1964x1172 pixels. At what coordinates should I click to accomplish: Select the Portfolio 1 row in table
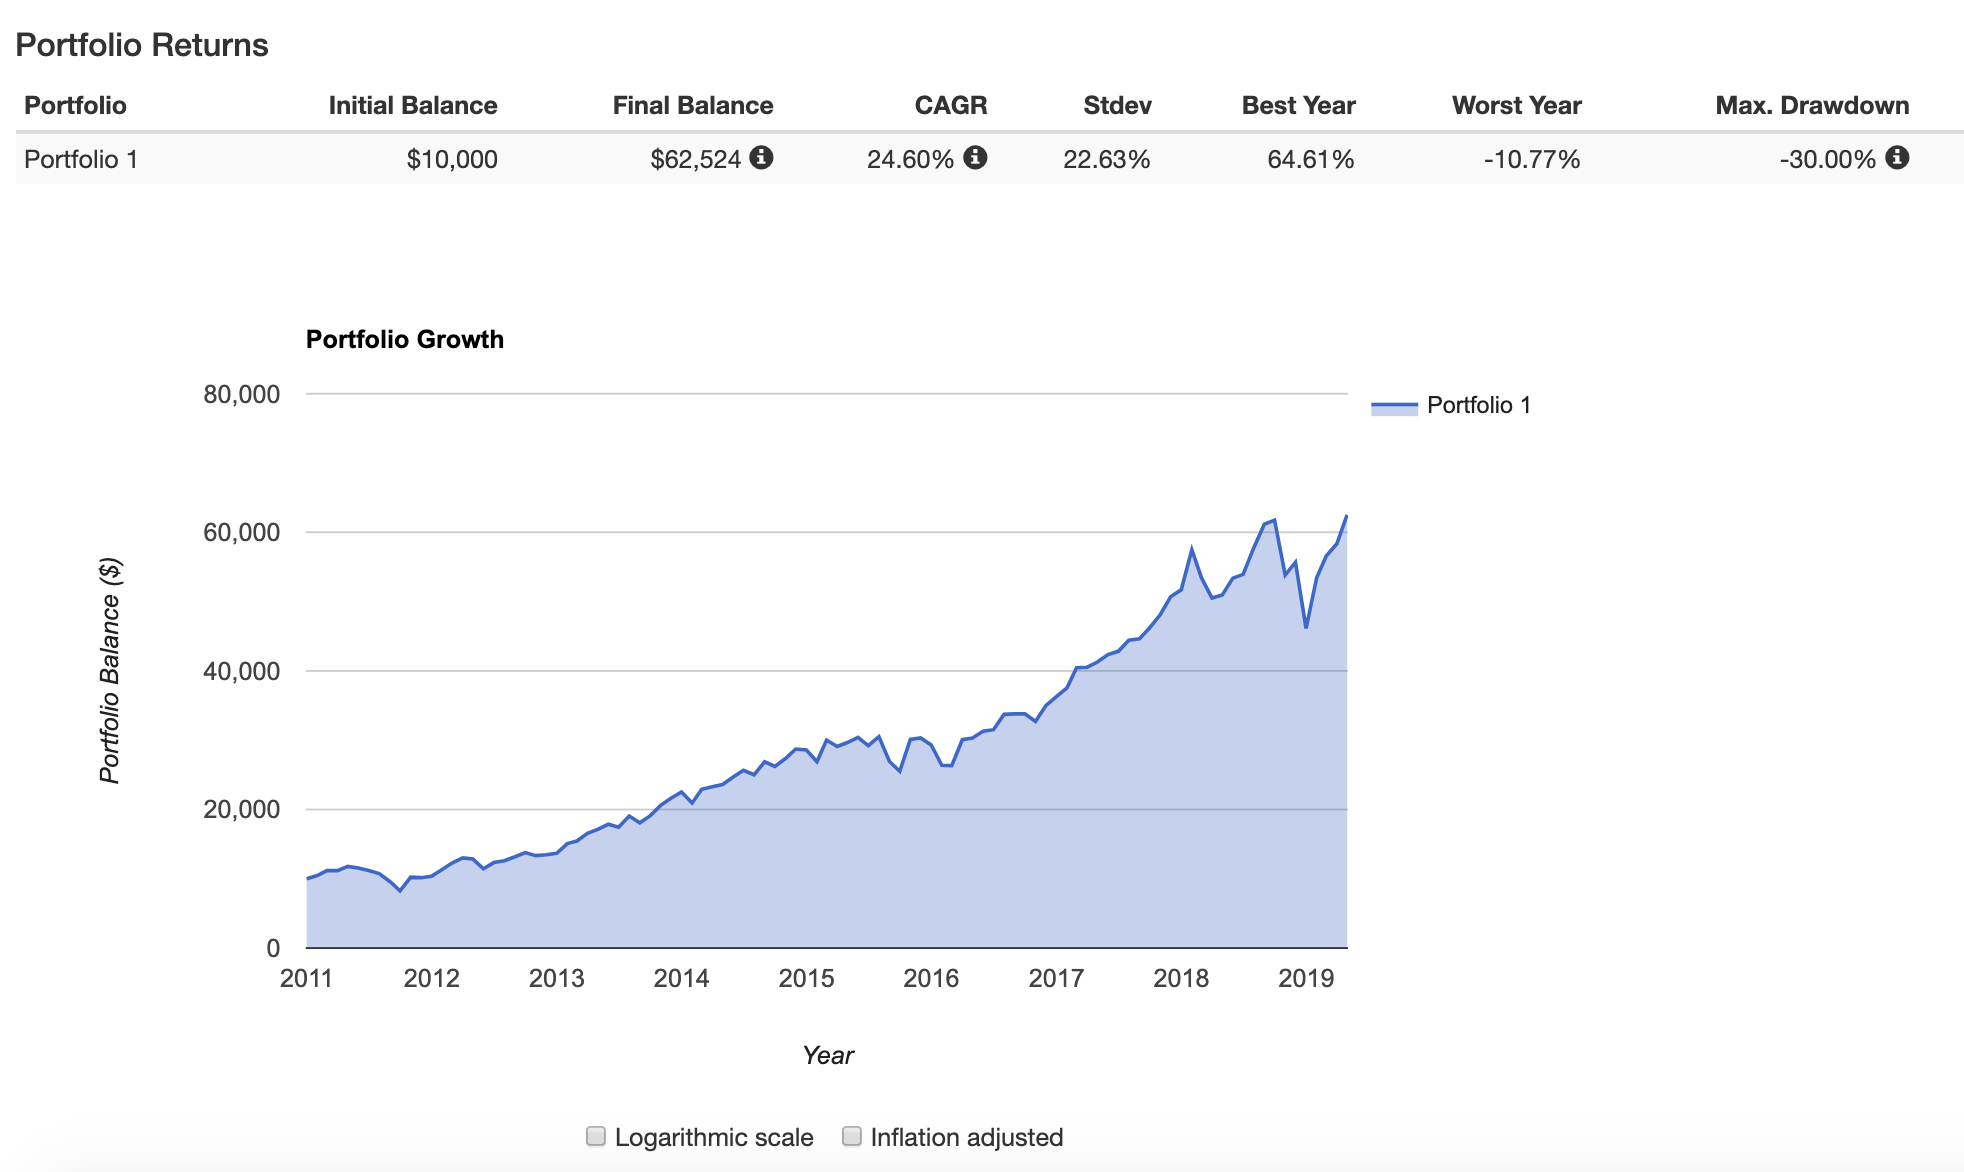pos(79,158)
